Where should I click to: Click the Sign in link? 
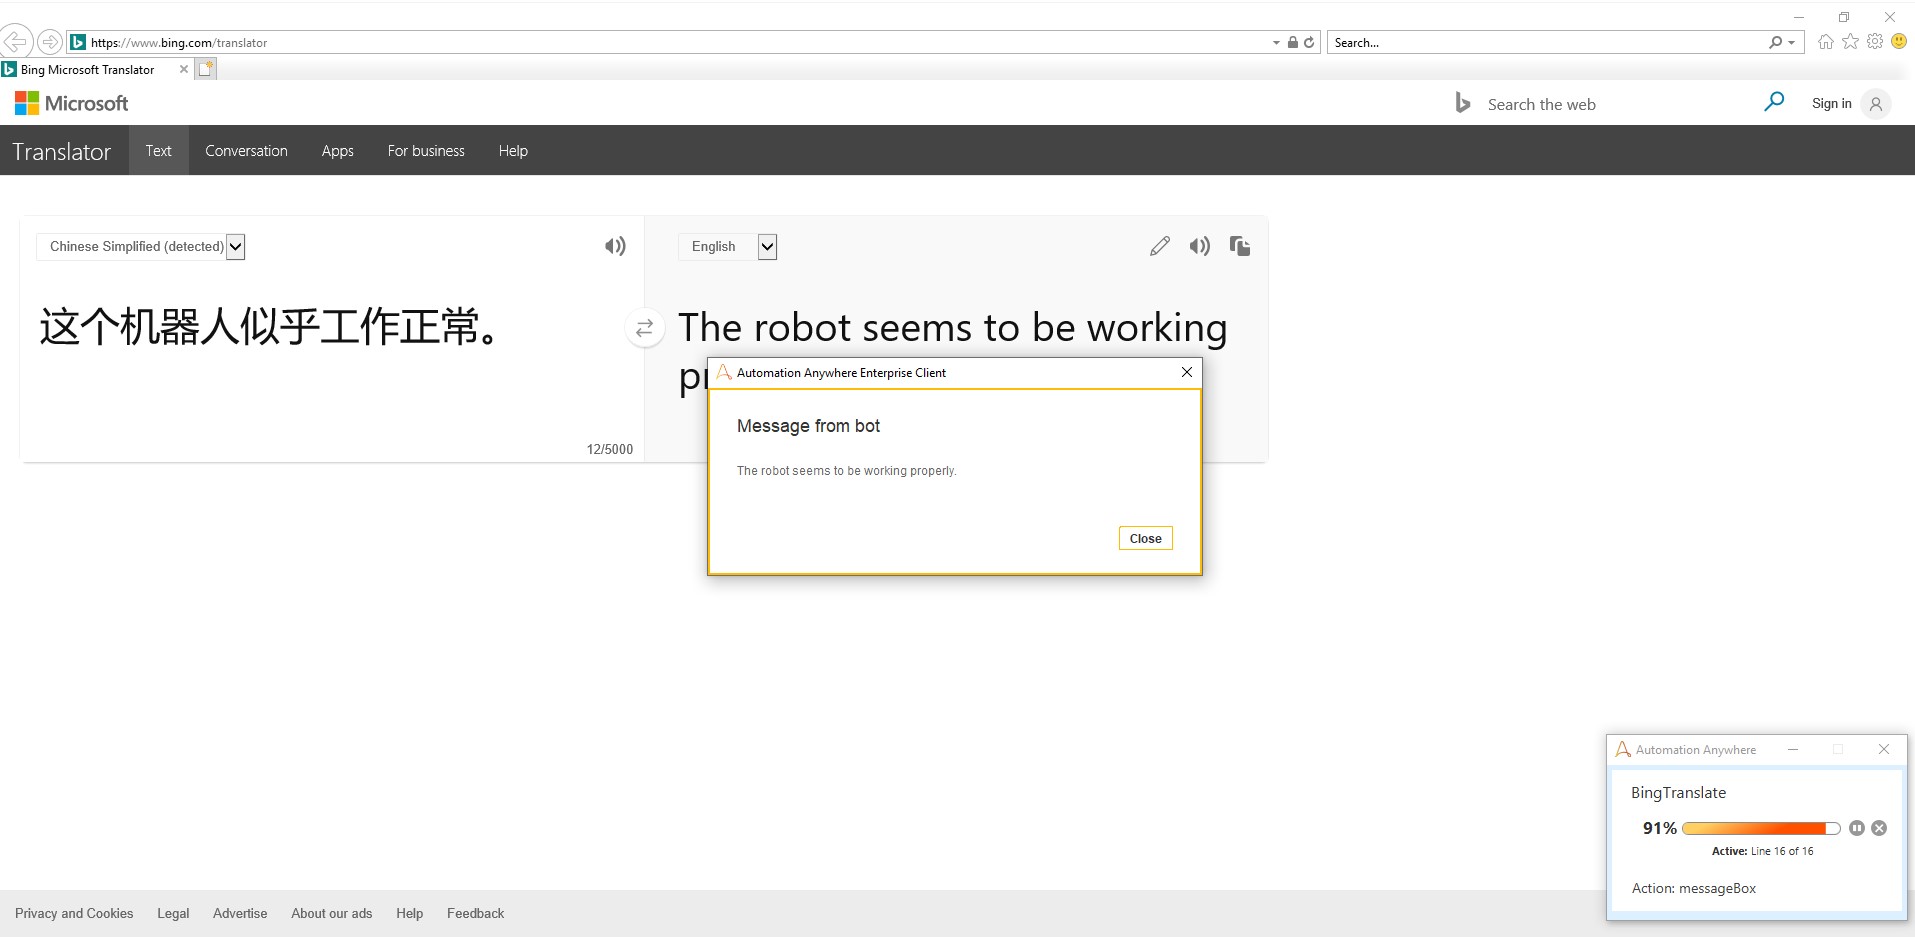(1832, 103)
